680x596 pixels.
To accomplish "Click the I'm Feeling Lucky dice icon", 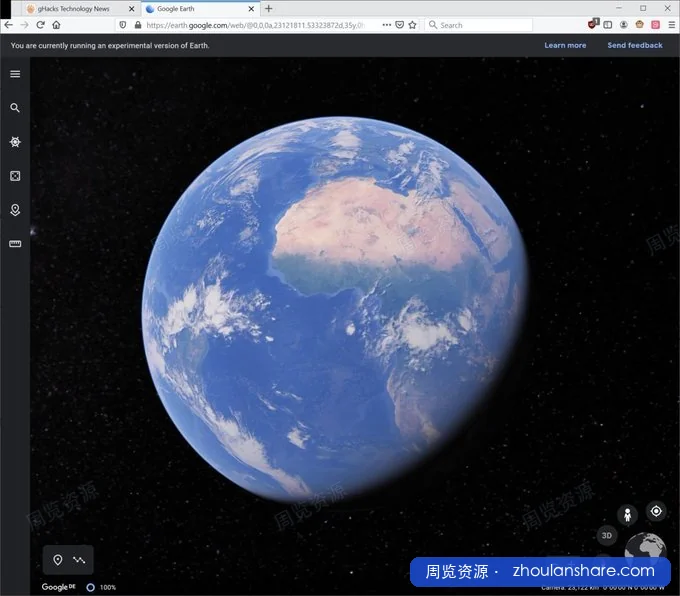I will (15, 176).
